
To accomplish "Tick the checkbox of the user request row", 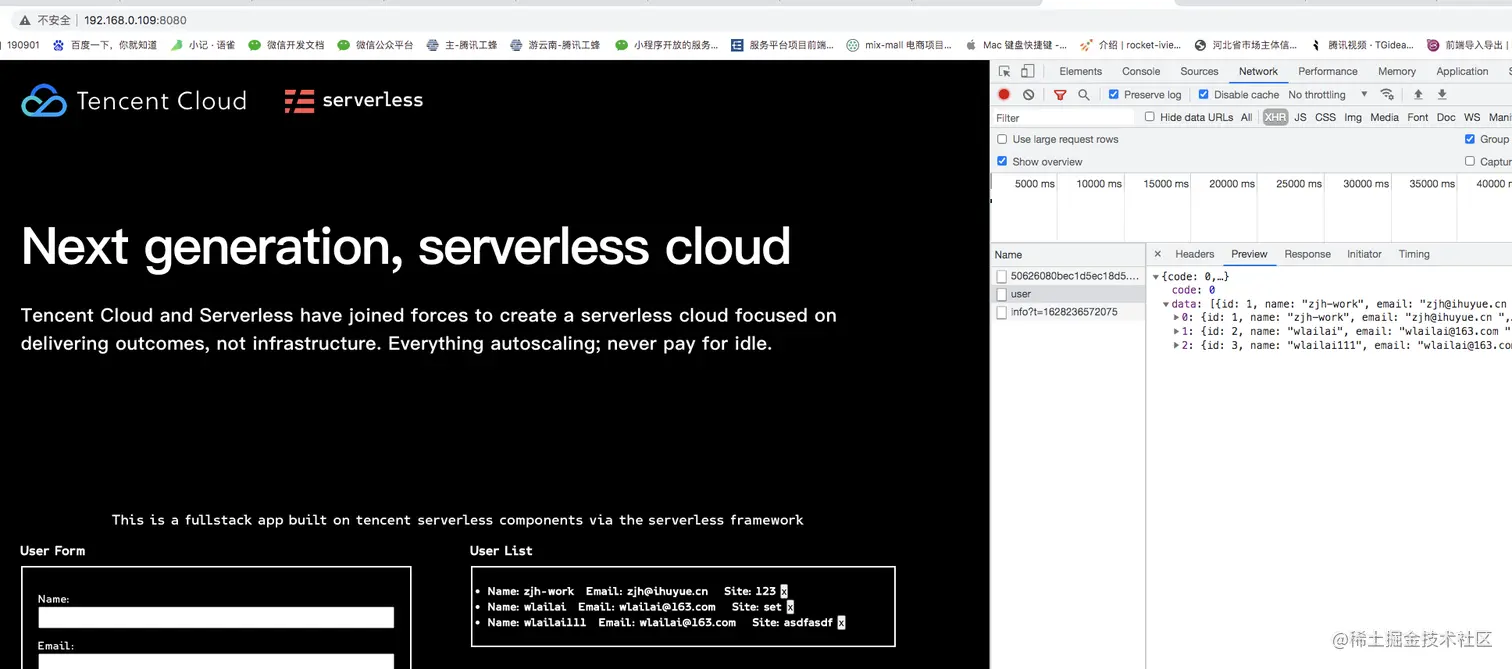I will coord(1002,294).
